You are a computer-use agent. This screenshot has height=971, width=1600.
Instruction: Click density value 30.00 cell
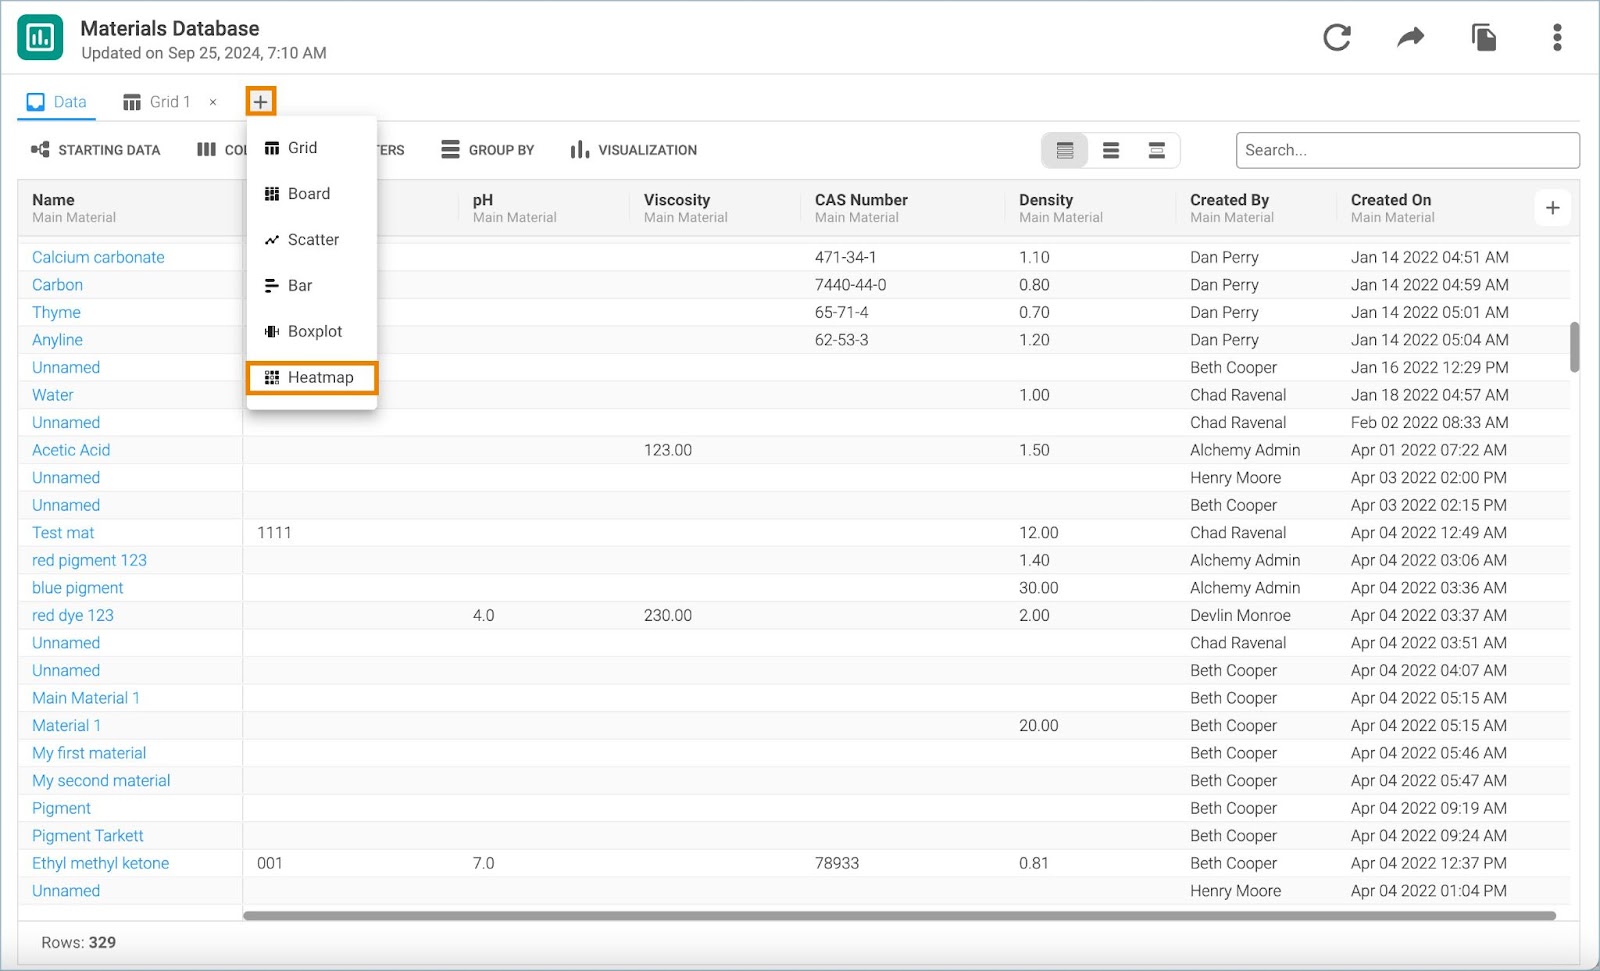(1039, 588)
